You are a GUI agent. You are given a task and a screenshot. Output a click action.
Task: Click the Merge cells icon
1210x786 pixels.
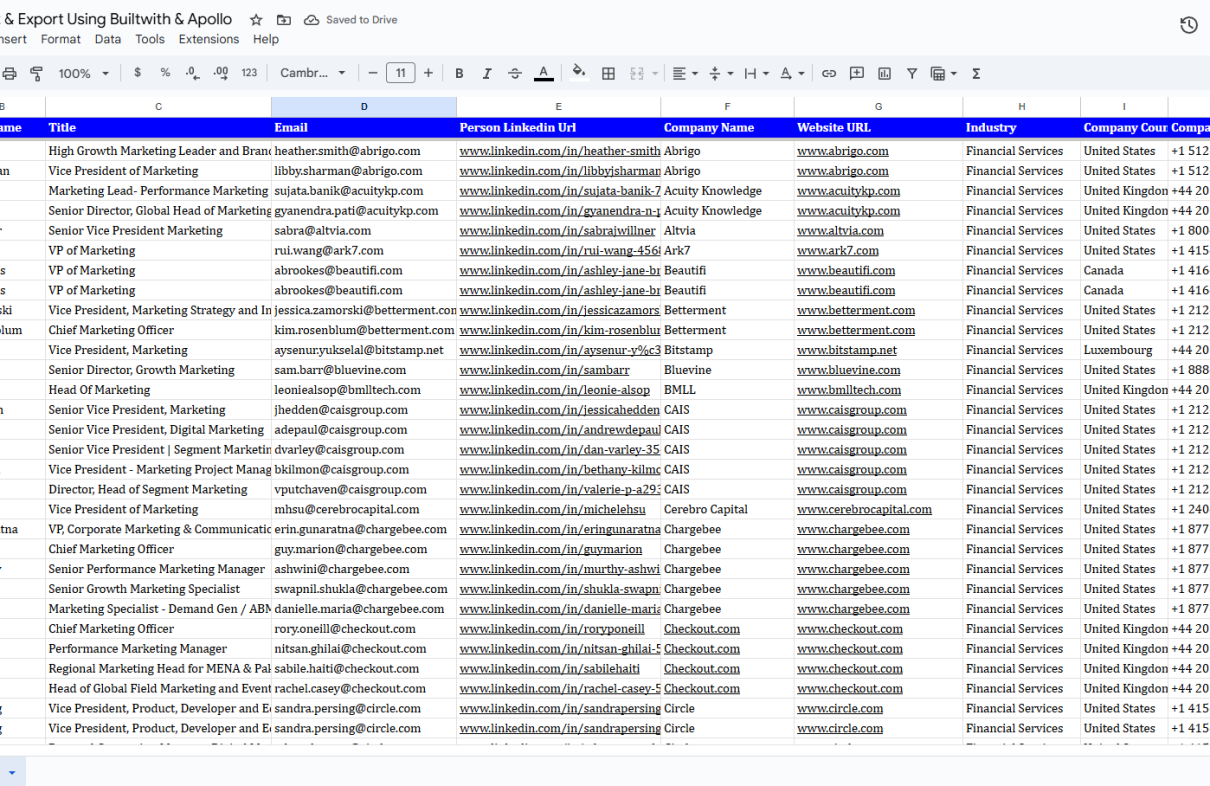636,73
